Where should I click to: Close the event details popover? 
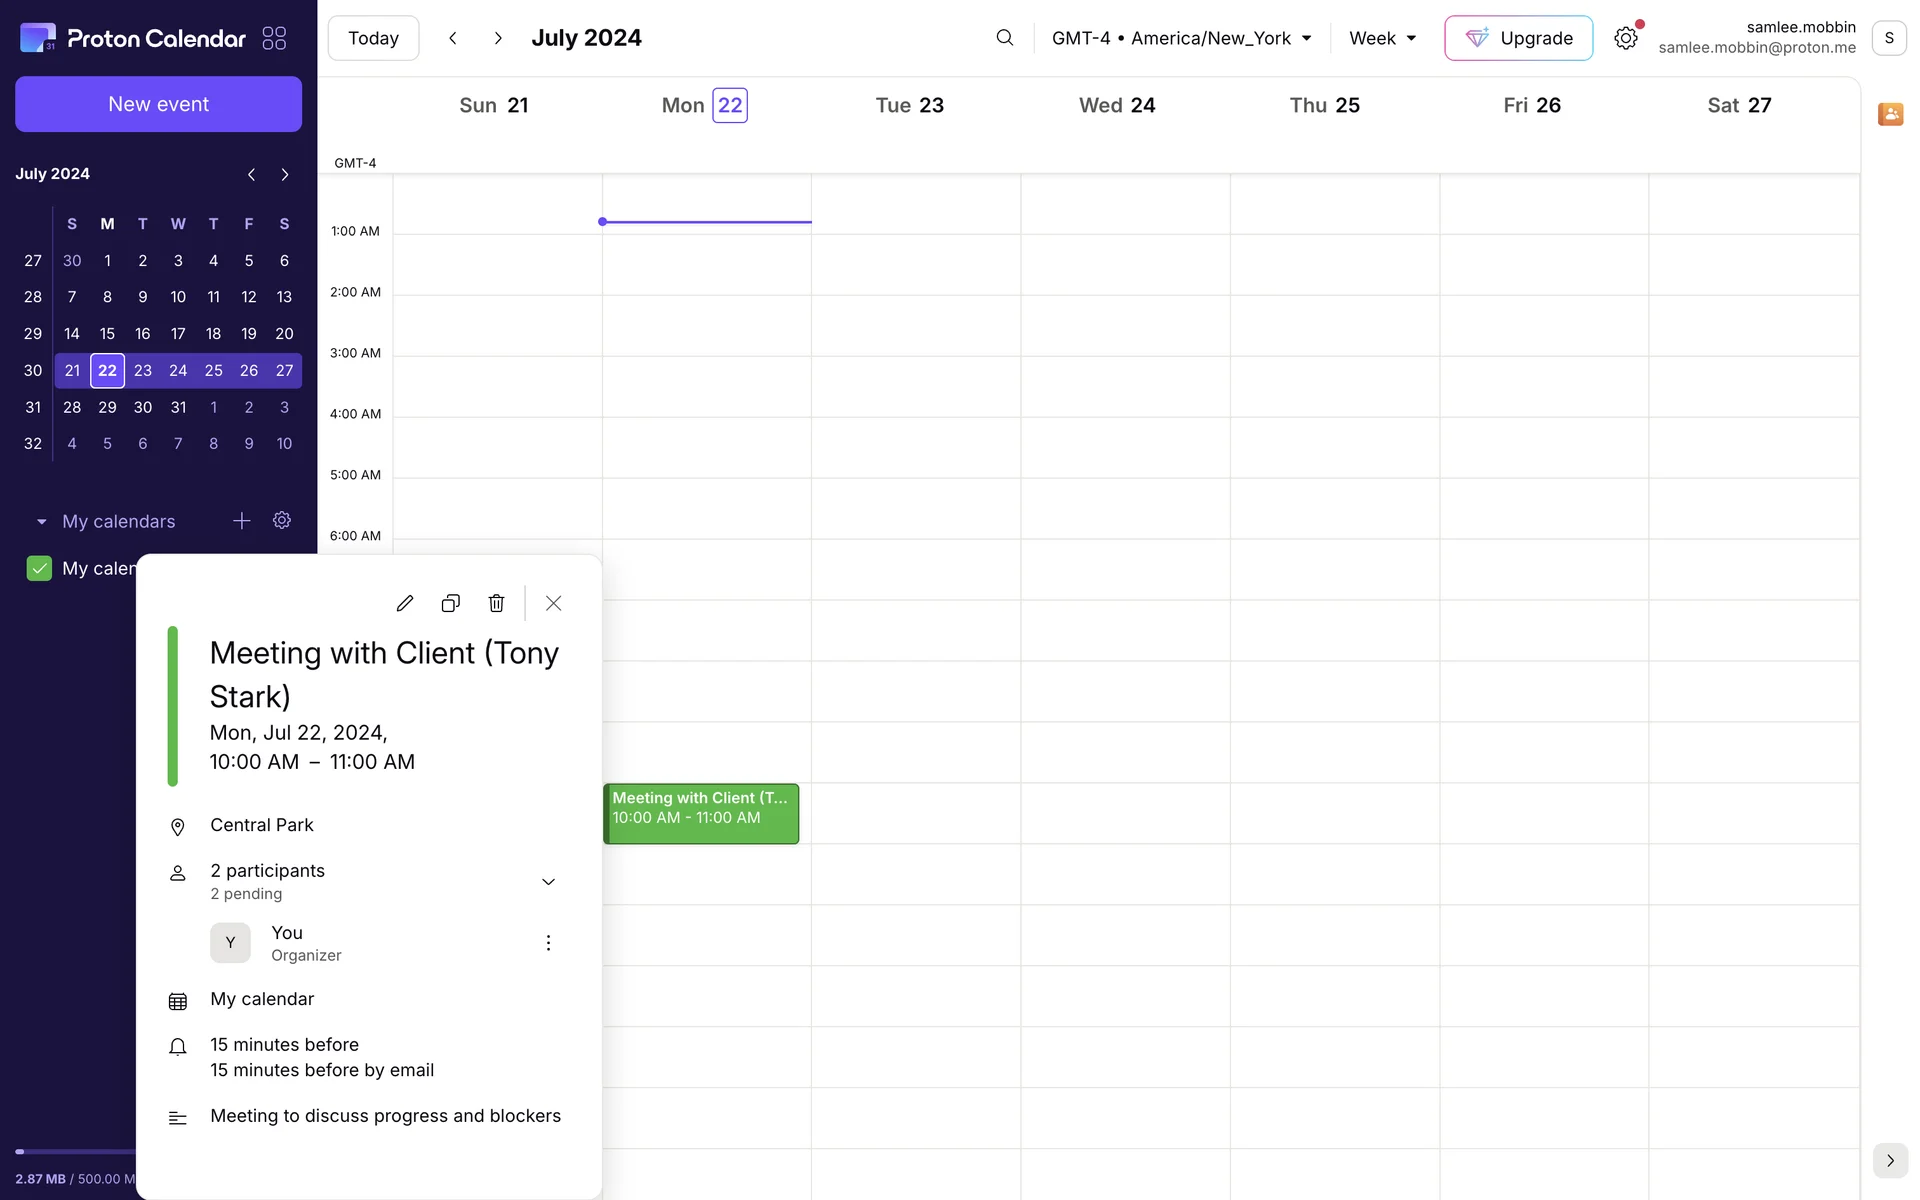[x=553, y=603]
